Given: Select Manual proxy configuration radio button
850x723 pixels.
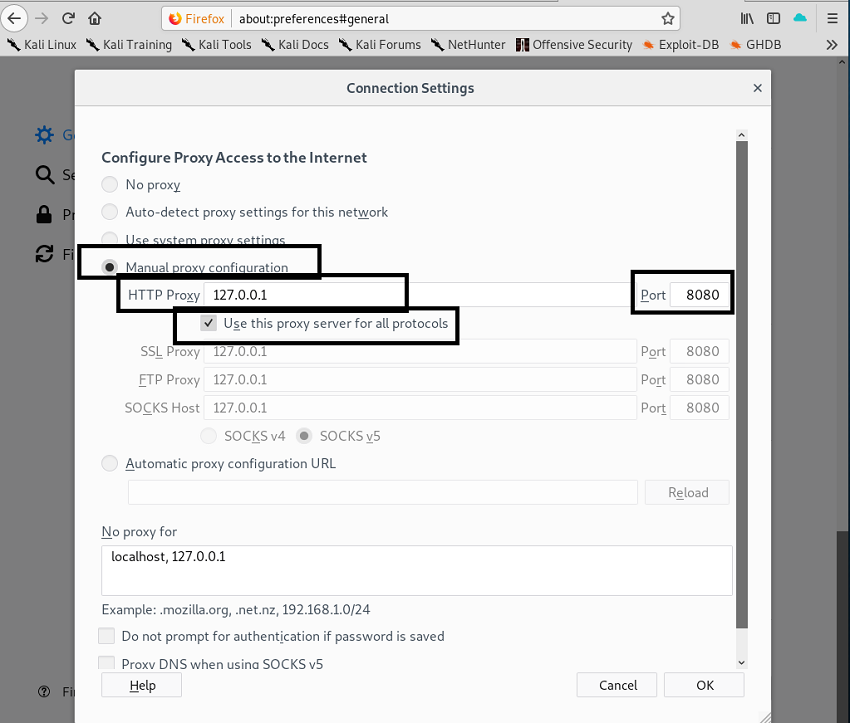Looking at the screenshot, I should coord(110,267).
